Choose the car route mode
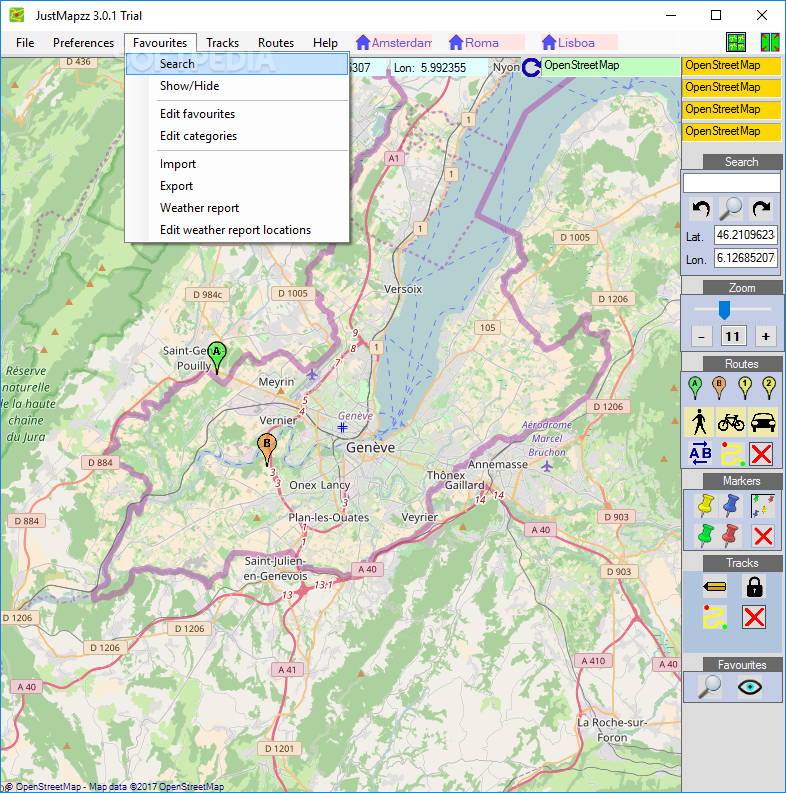Screen dimensions: 786x793 pos(763,422)
